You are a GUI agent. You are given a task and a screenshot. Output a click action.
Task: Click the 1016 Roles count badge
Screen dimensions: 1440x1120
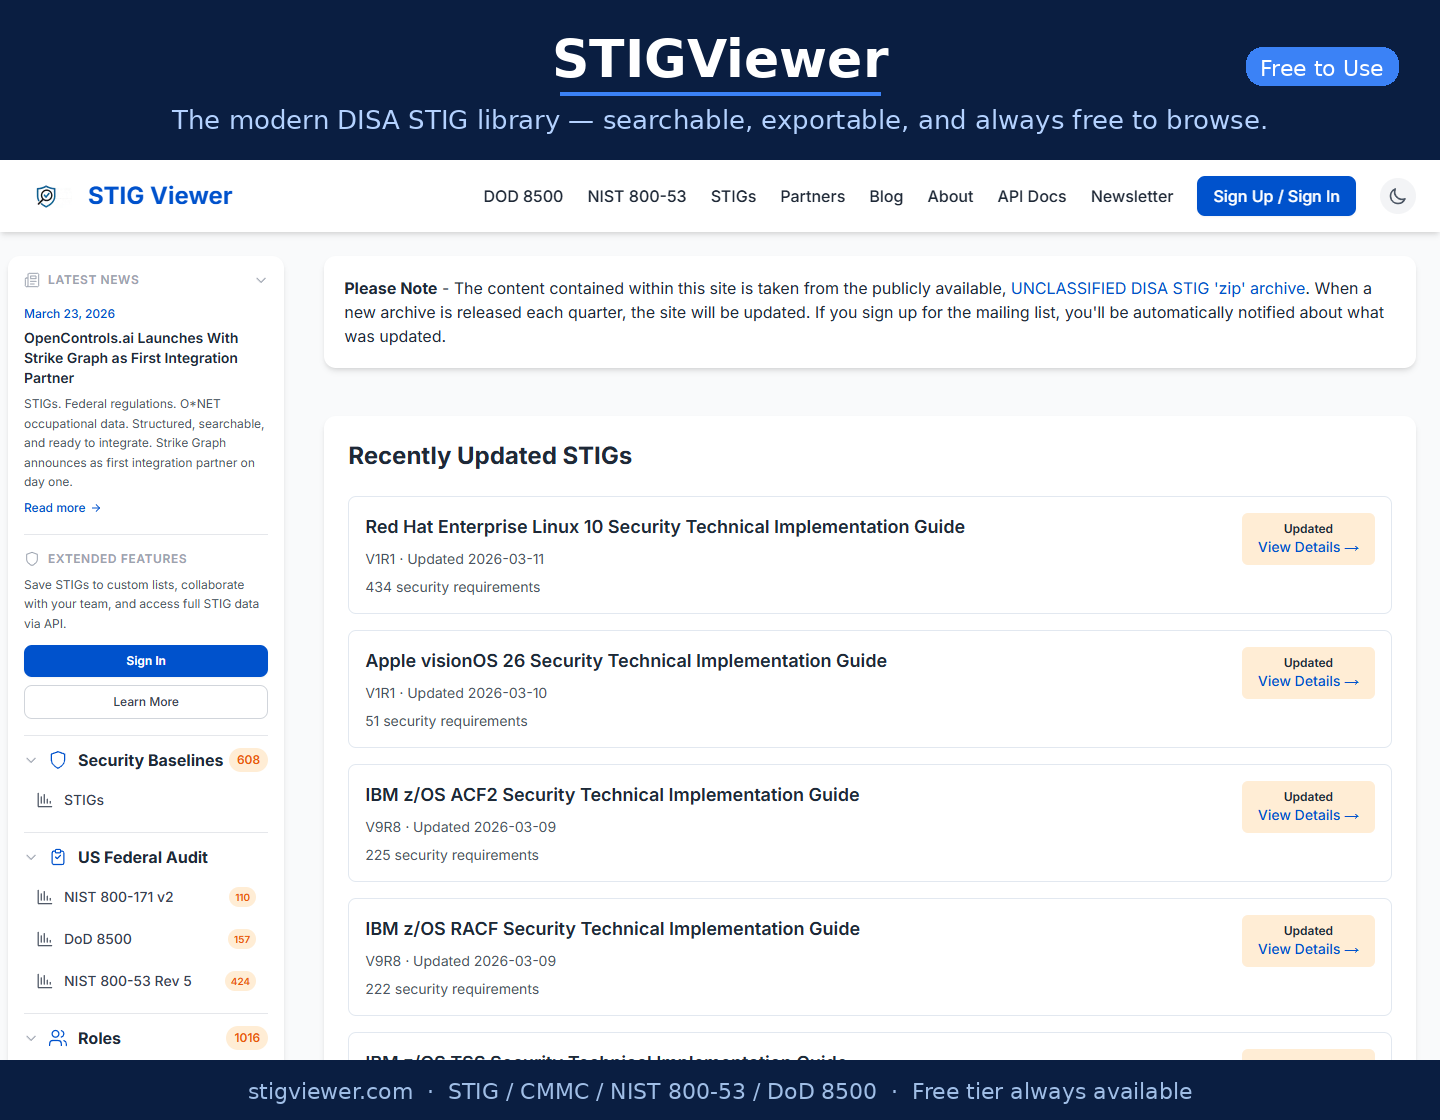(247, 1038)
